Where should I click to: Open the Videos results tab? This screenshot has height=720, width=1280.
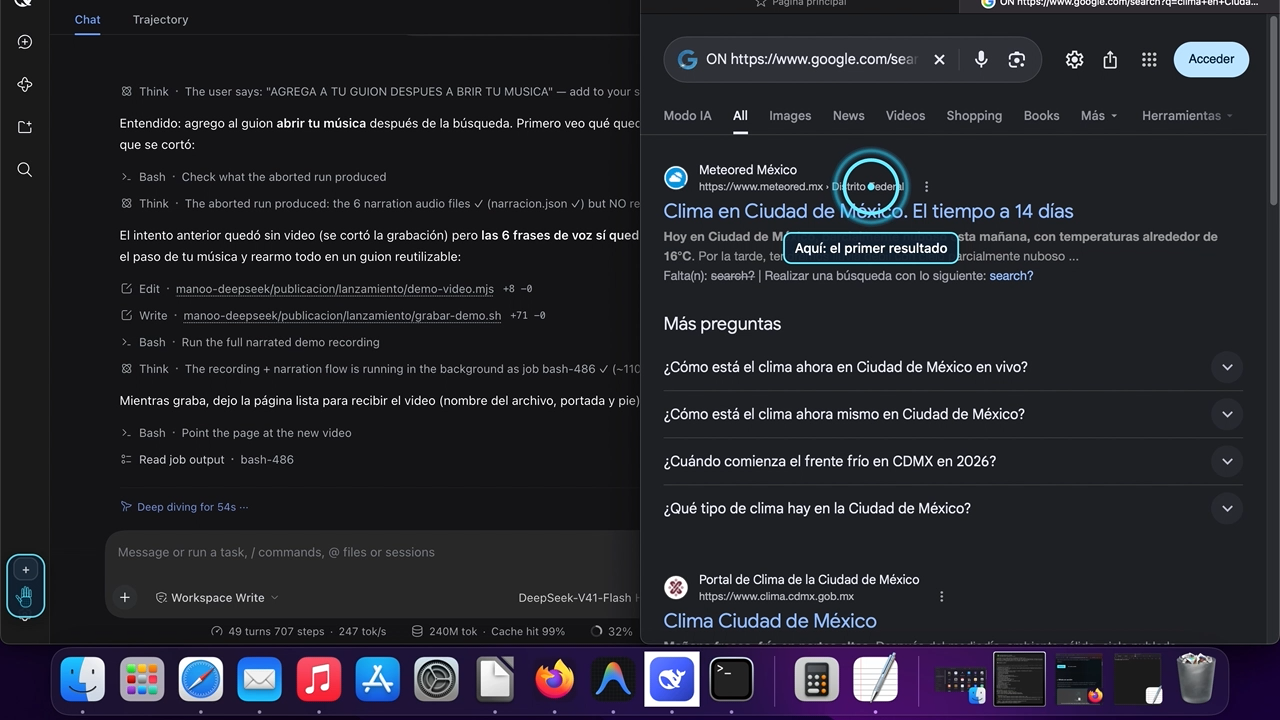pyautogui.click(x=905, y=115)
